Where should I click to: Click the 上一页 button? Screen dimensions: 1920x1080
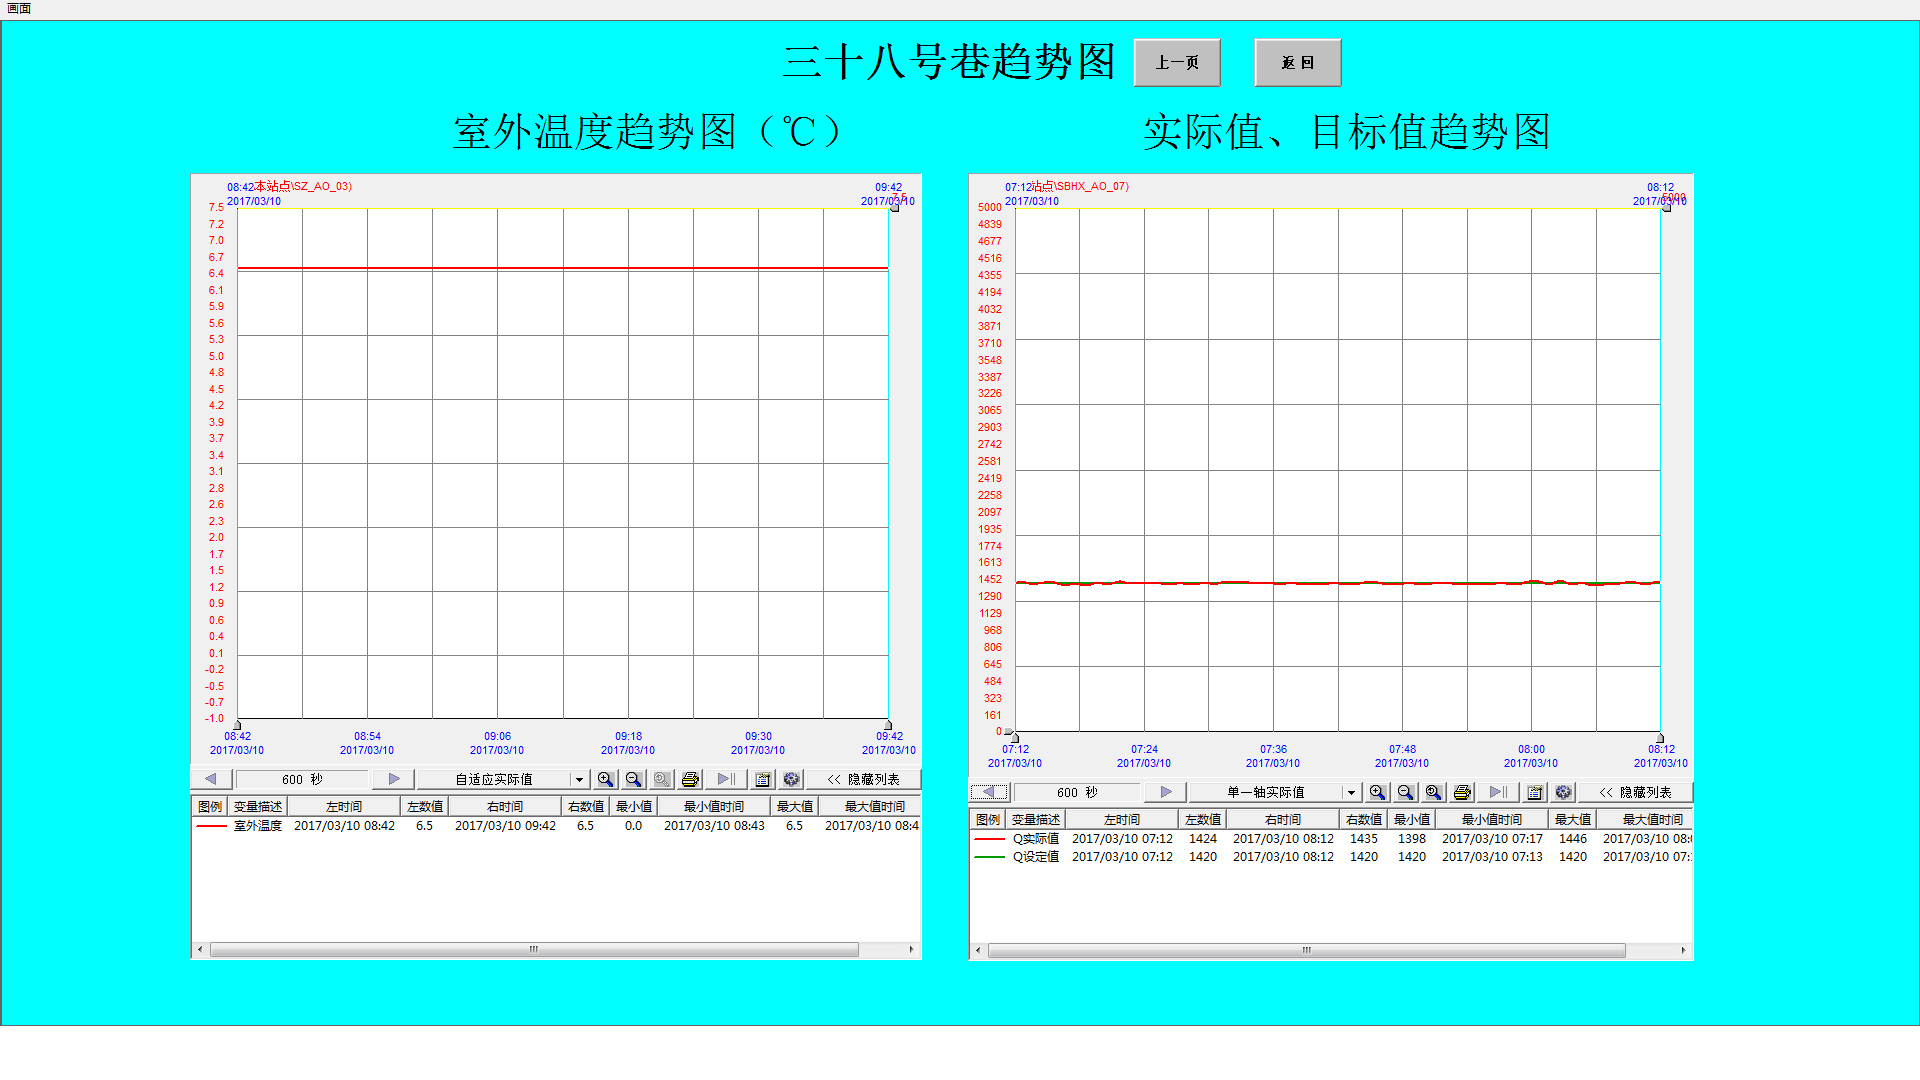click(x=1177, y=62)
